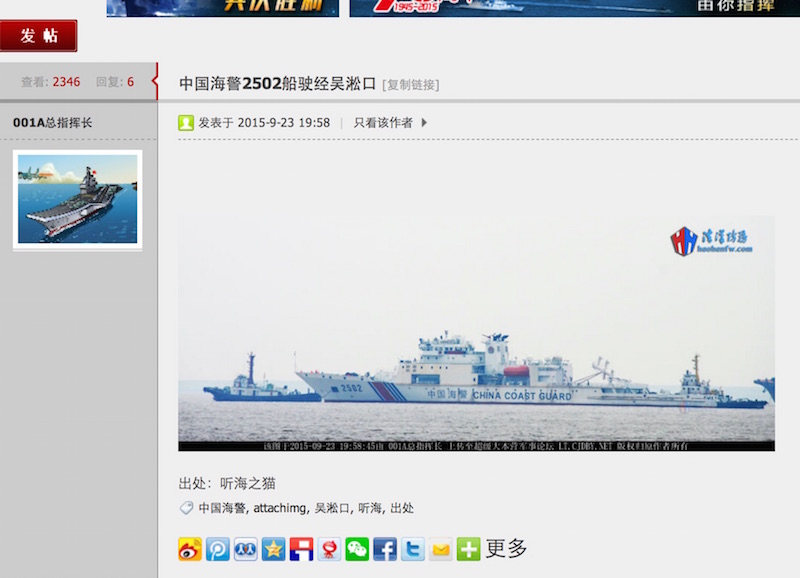Image resolution: width=800 pixels, height=578 pixels.
Task: Click the red collapse arrow beside view count
Action: tap(155, 81)
